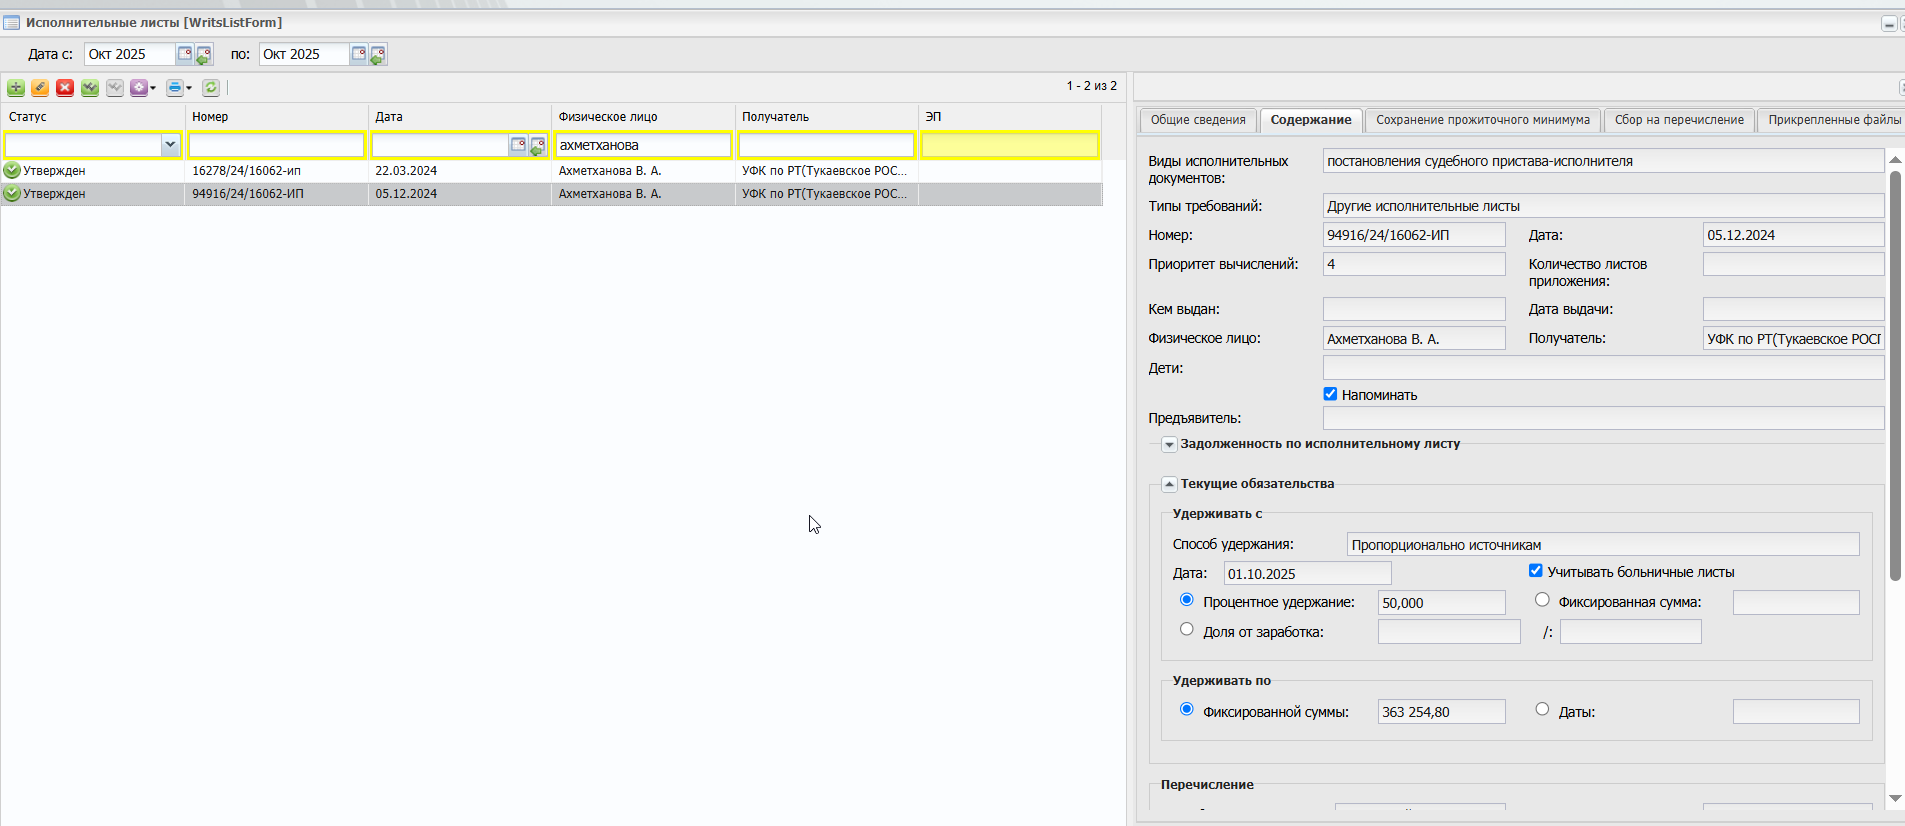Switch to the 'Общие сведения' tab
This screenshot has width=1905, height=826.
click(1198, 120)
